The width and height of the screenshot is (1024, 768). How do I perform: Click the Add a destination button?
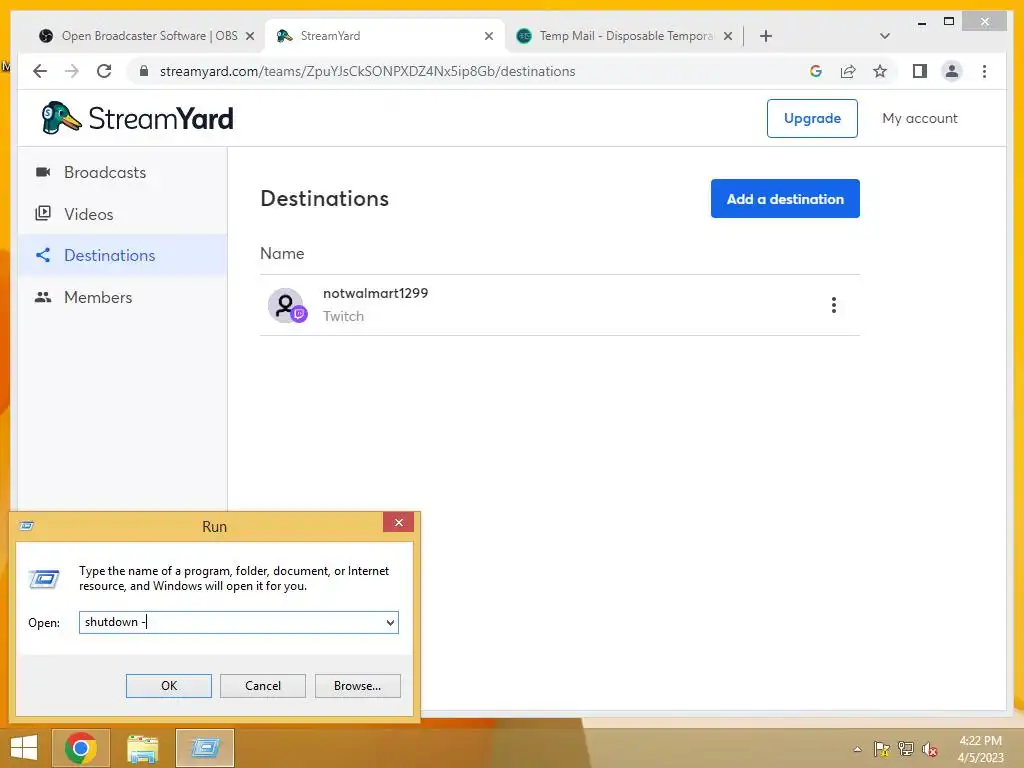785,199
